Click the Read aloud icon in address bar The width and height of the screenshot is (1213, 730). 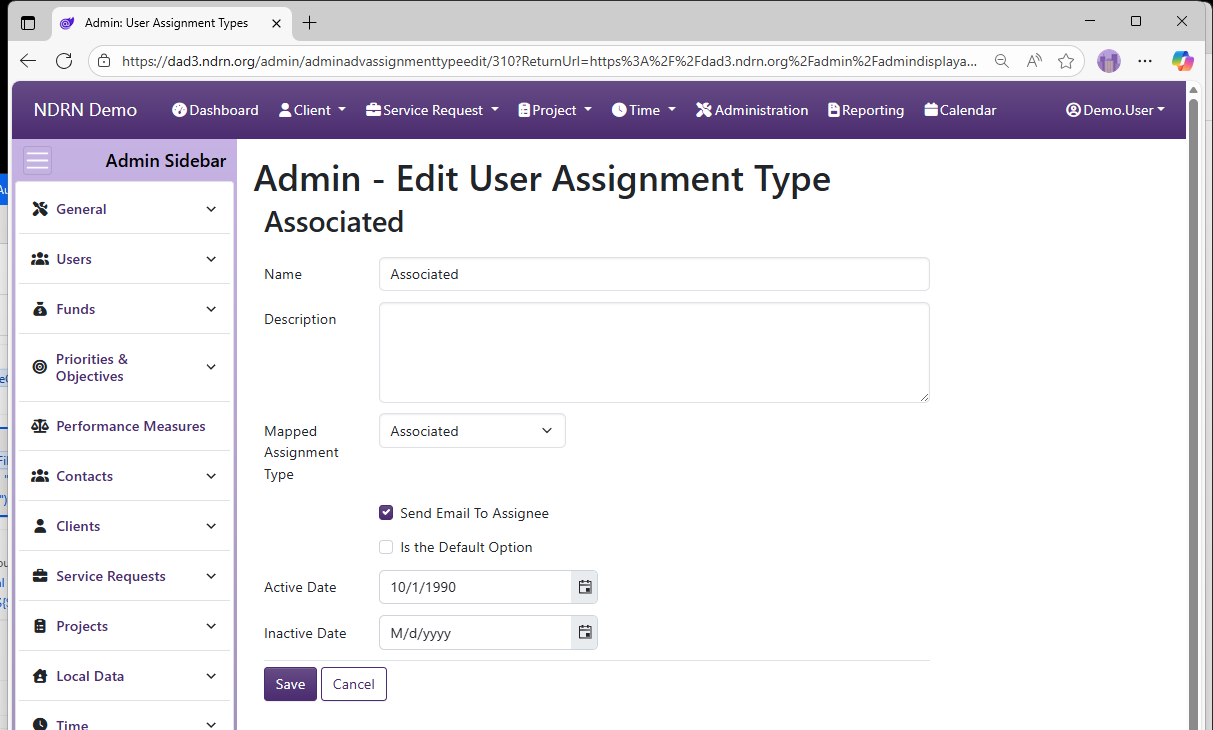pos(1034,61)
